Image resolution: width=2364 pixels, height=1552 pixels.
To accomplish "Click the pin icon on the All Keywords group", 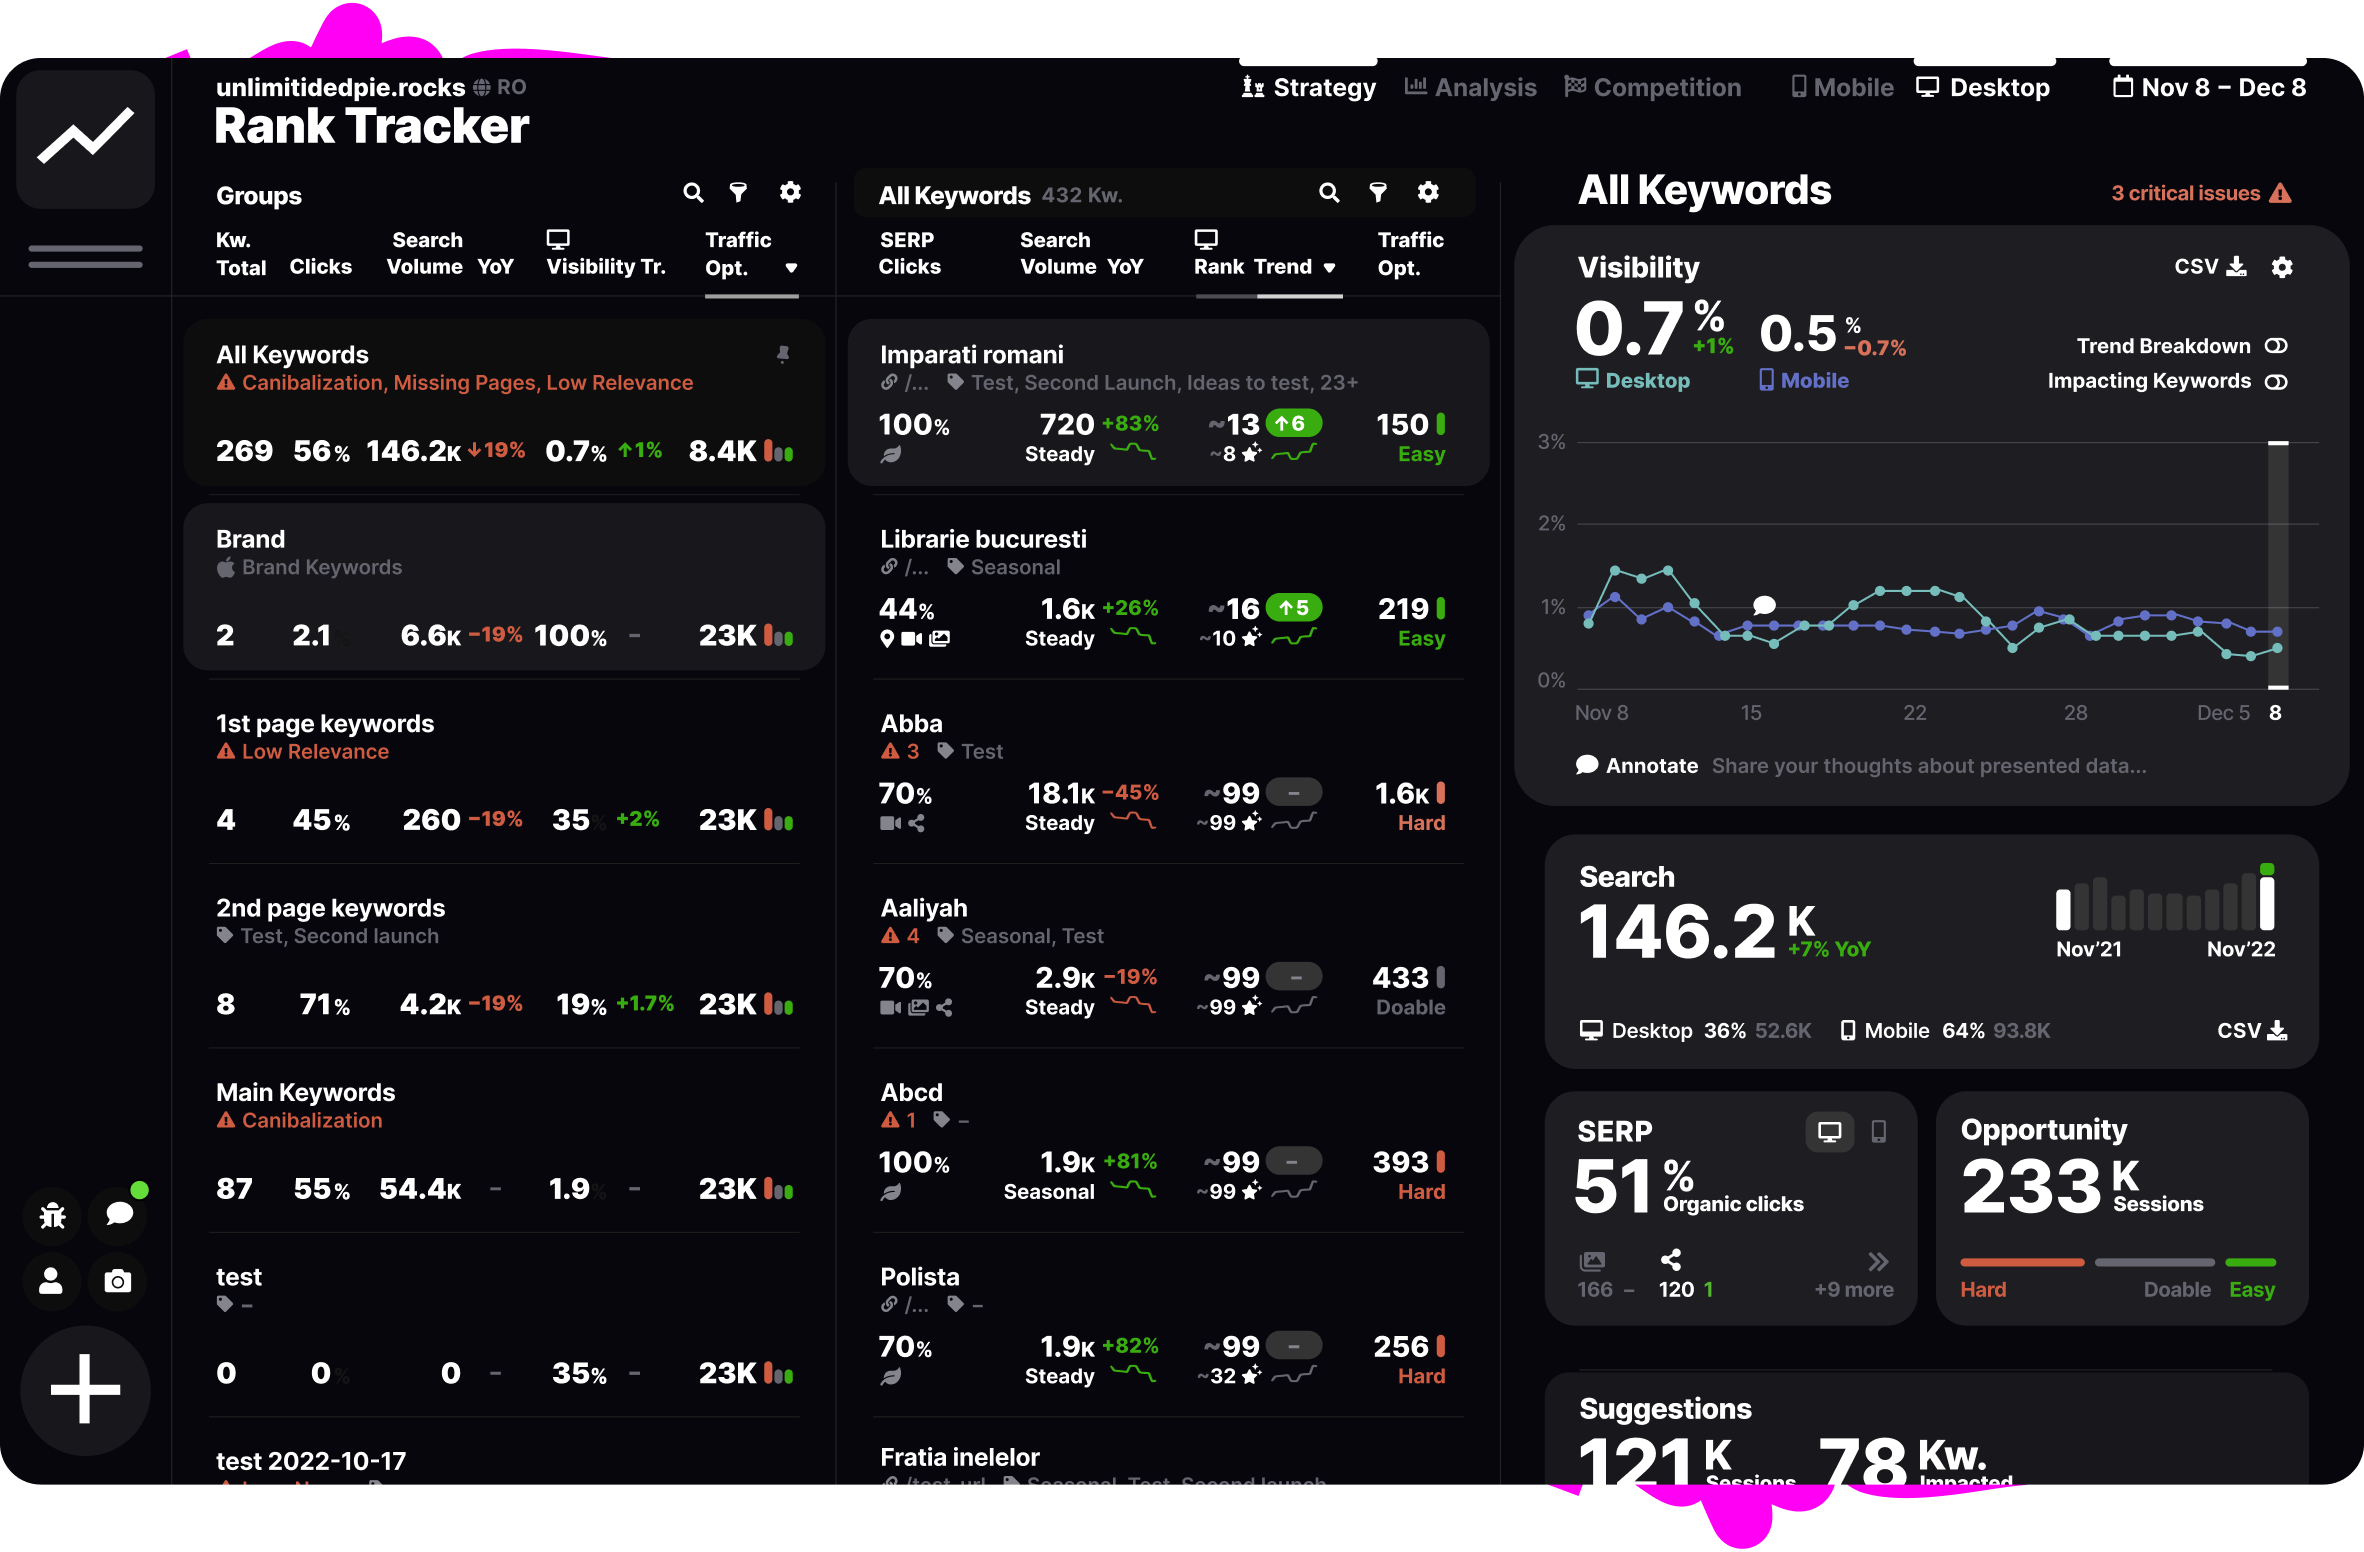I will pyautogui.click(x=783, y=354).
